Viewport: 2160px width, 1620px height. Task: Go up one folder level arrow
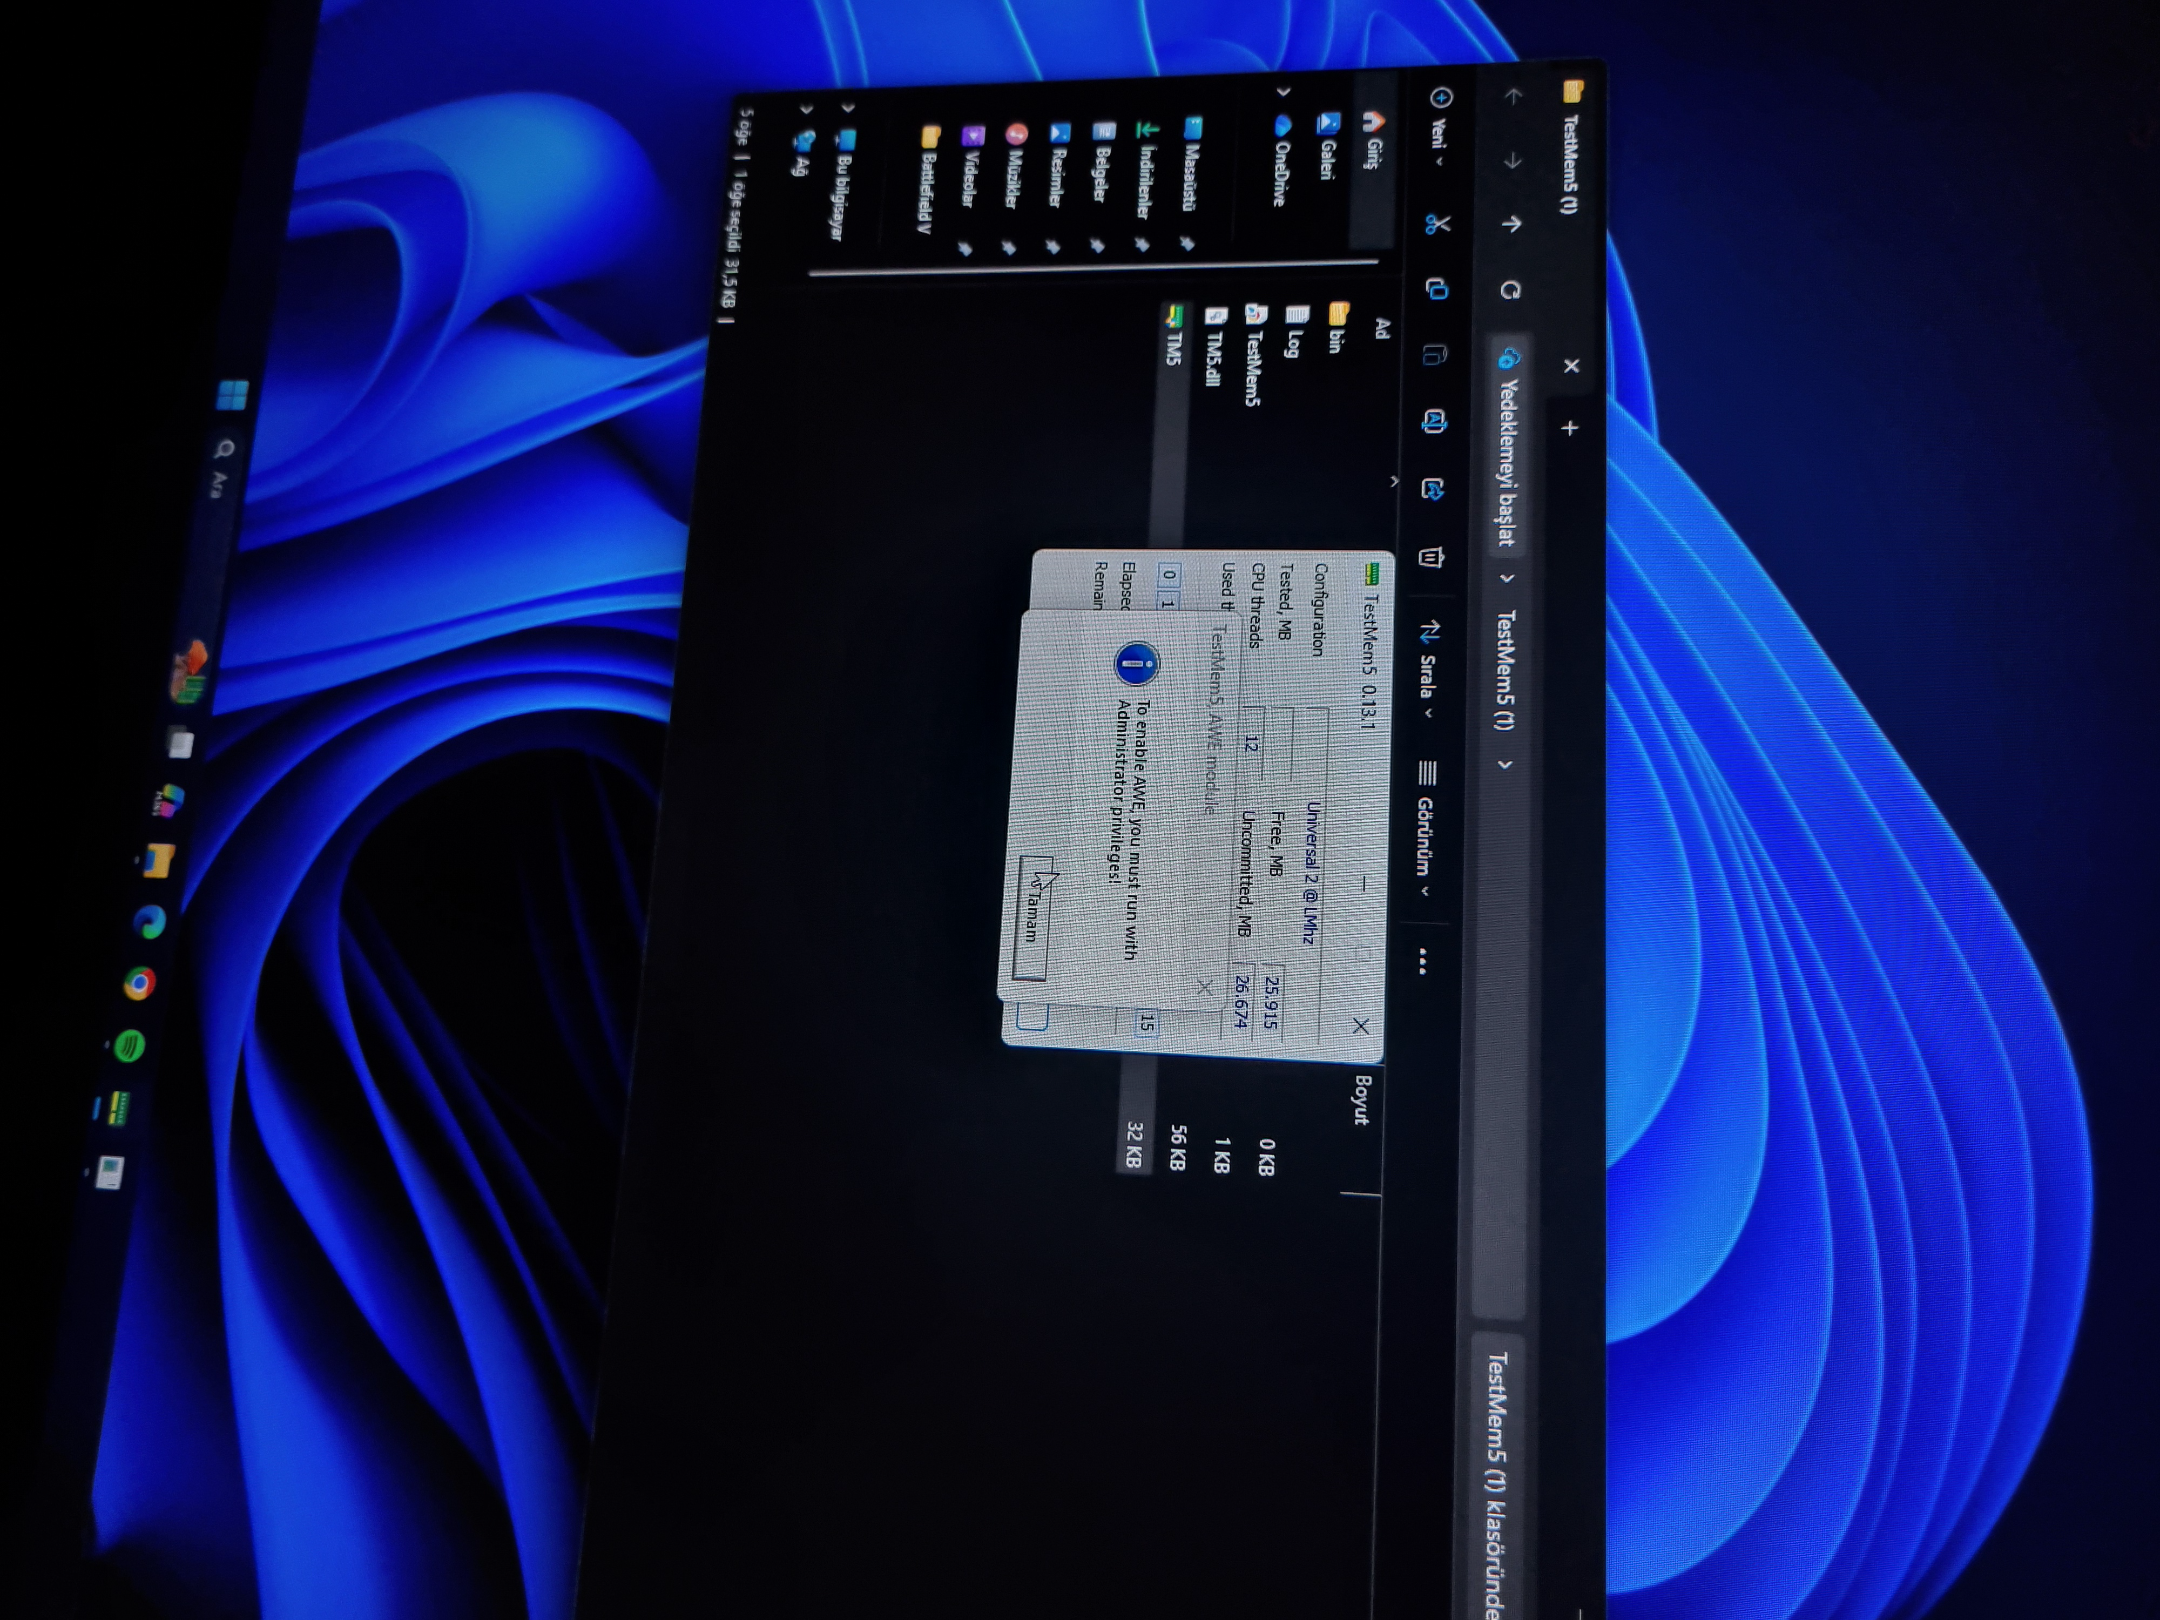click(x=1511, y=224)
